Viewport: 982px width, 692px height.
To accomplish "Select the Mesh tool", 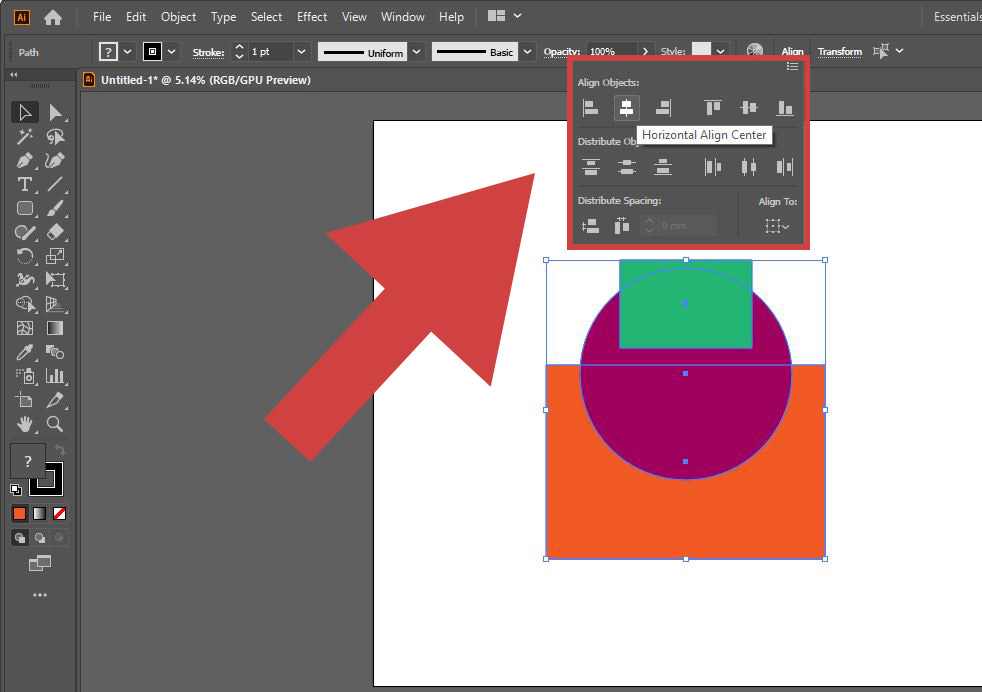I will [x=25, y=328].
